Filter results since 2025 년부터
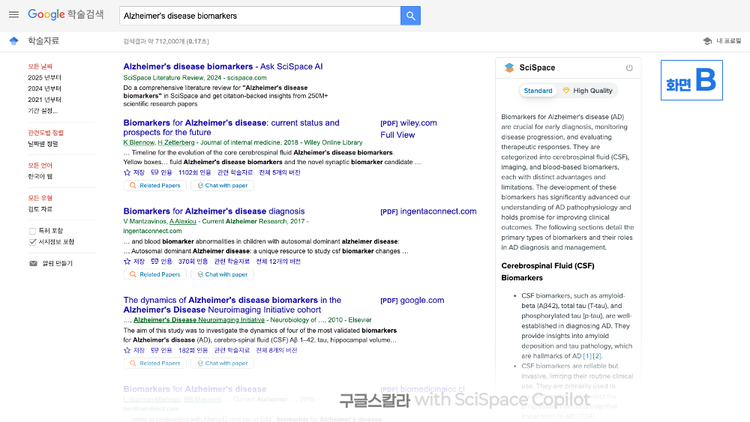Screen dimensions: 750x422 [x=44, y=78]
